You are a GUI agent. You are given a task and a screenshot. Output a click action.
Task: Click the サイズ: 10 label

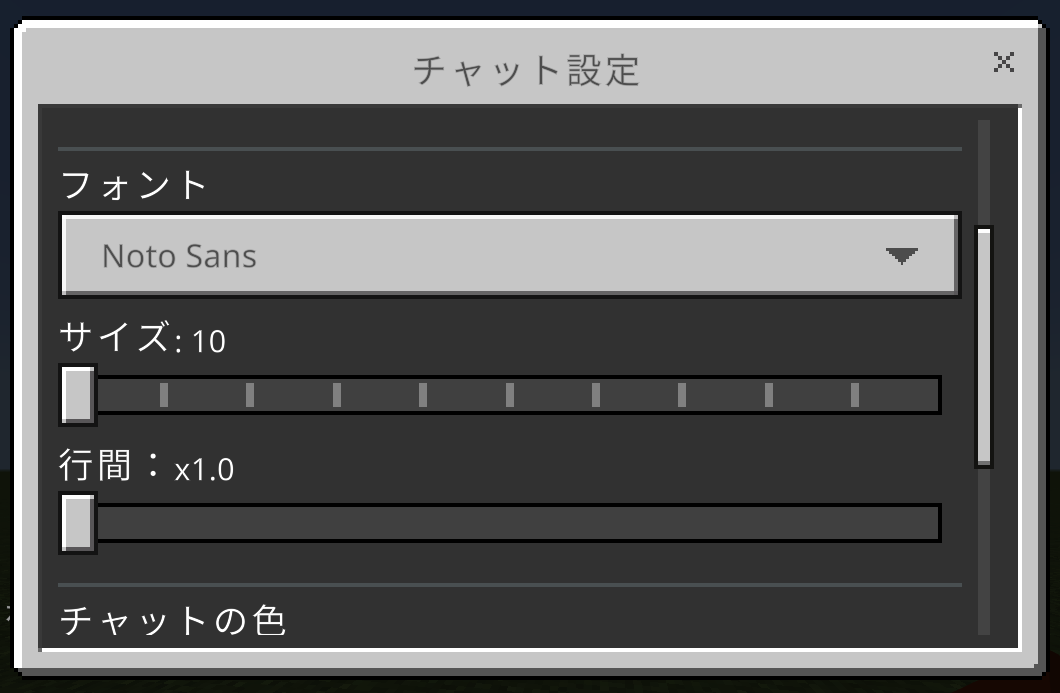pyautogui.click(x=142, y=340)
